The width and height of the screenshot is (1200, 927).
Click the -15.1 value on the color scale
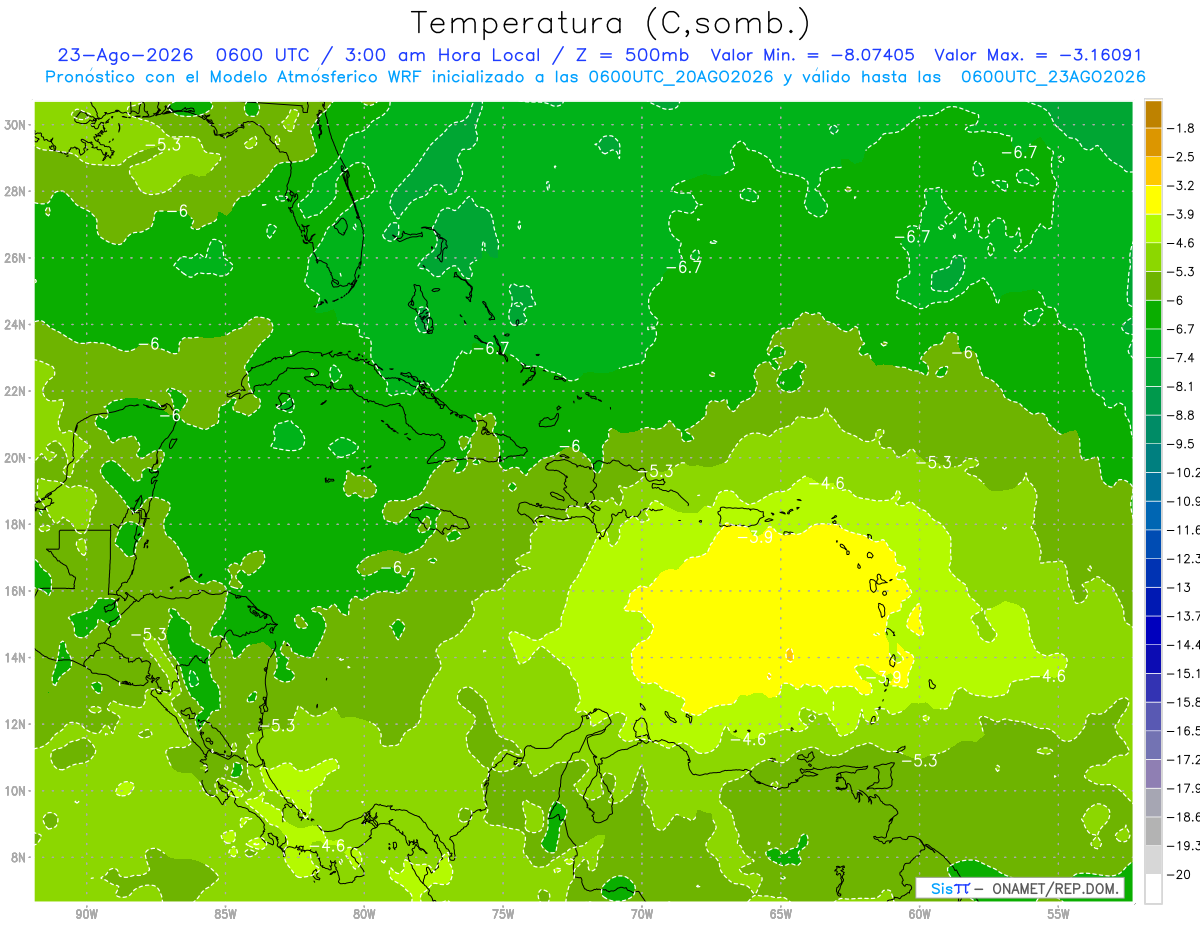pos(1185,674)
